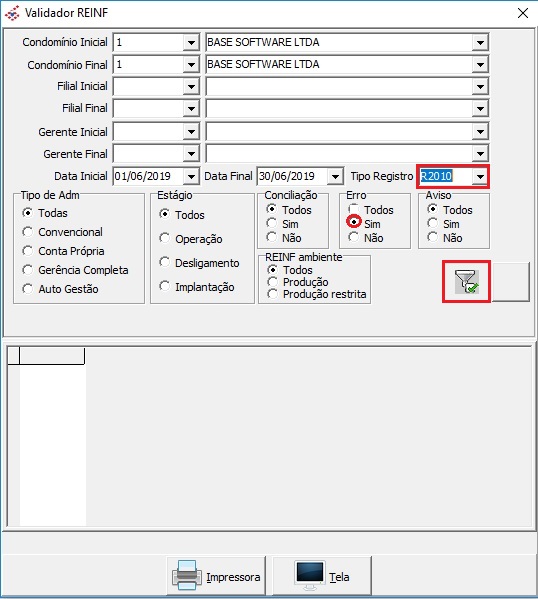Open Condomínio Inicial code dropdown
This screenshot has width=538, height=599.
pos(191,42)
